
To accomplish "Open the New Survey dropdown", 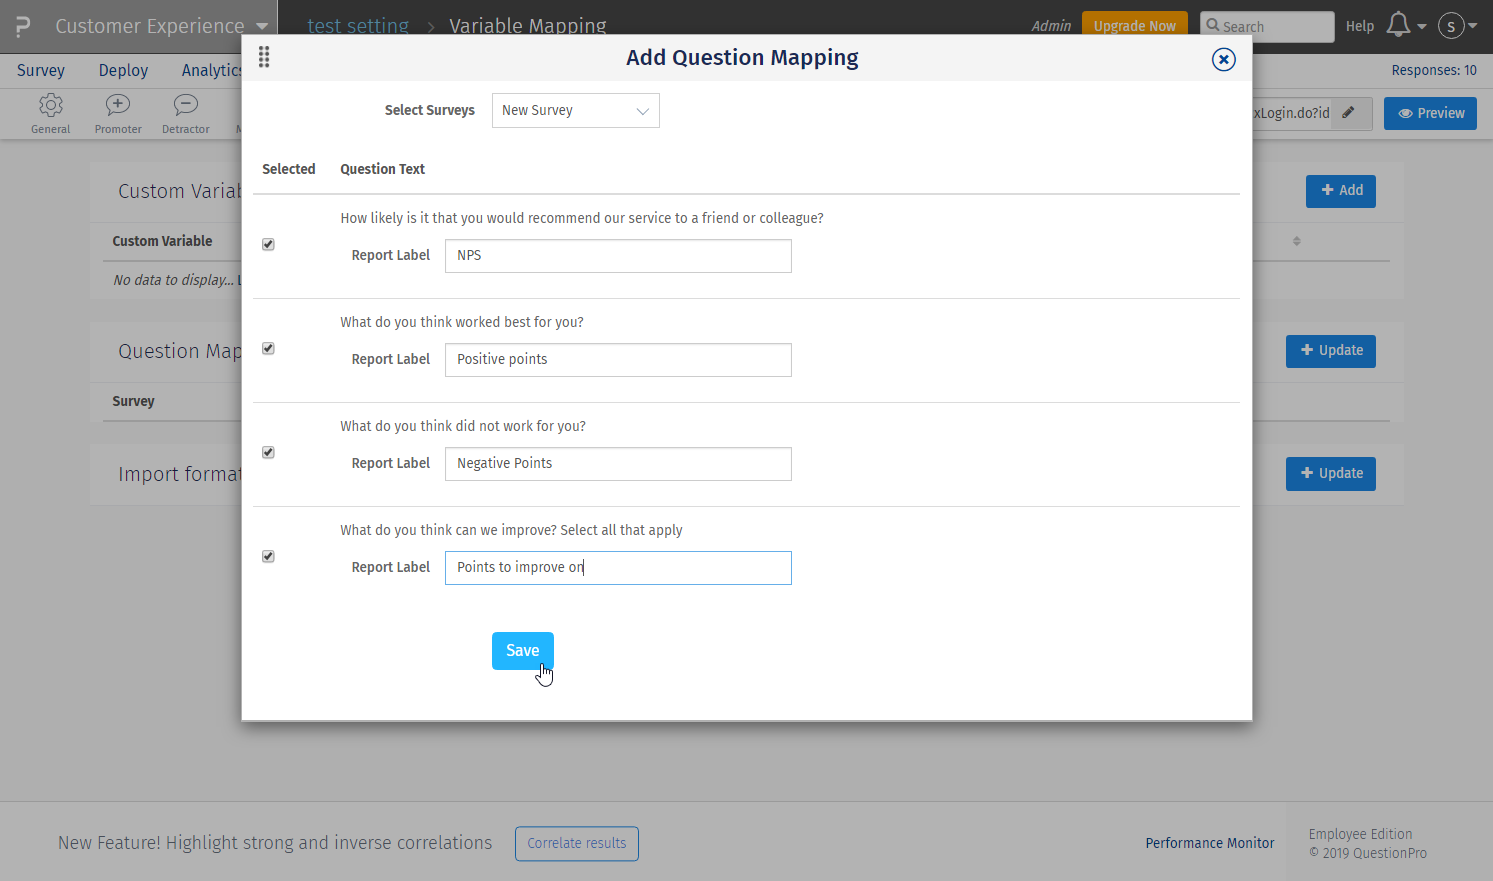I will pyautogui.click(x=575, y=110).
